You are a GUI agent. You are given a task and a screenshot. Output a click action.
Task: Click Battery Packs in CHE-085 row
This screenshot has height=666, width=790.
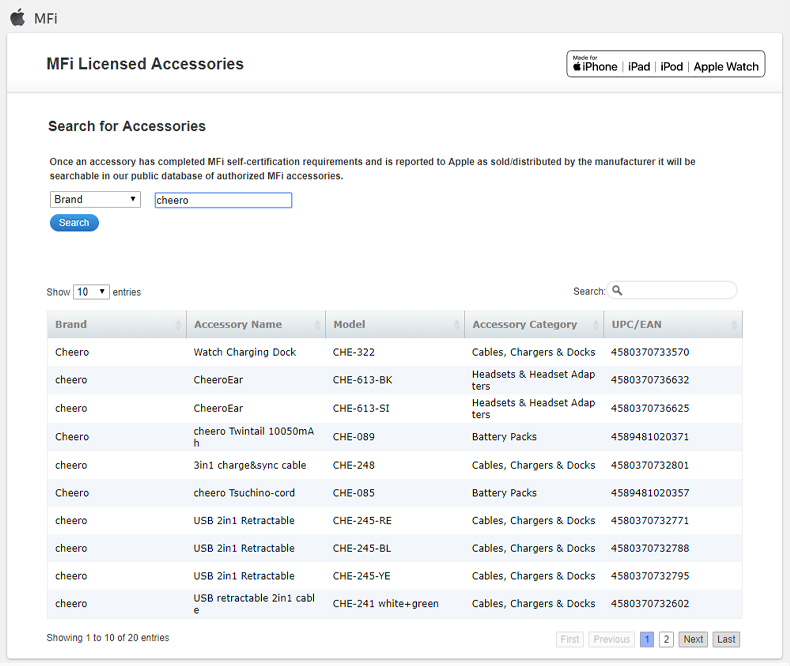tap(504, 493)
